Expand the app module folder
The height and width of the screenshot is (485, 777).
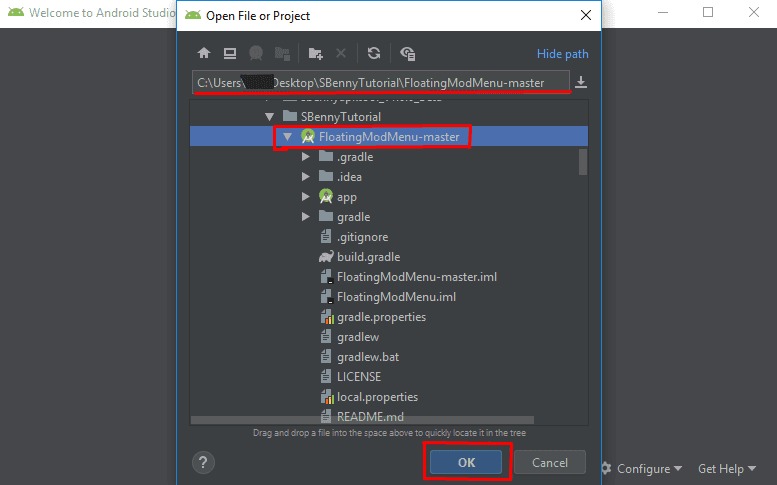click(x=306, y=197)
